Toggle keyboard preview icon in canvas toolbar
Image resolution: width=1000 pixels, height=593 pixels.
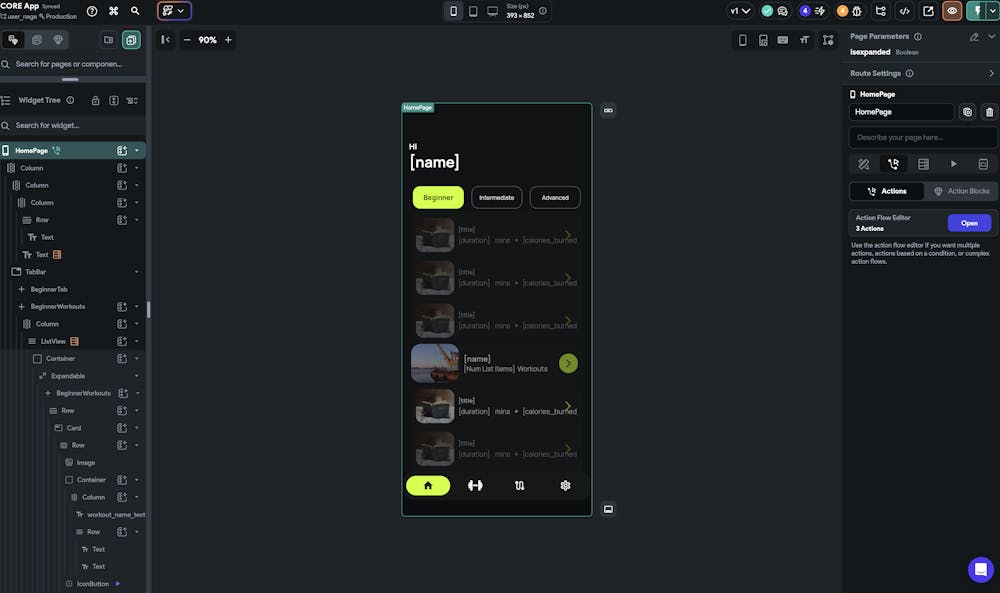783,40
